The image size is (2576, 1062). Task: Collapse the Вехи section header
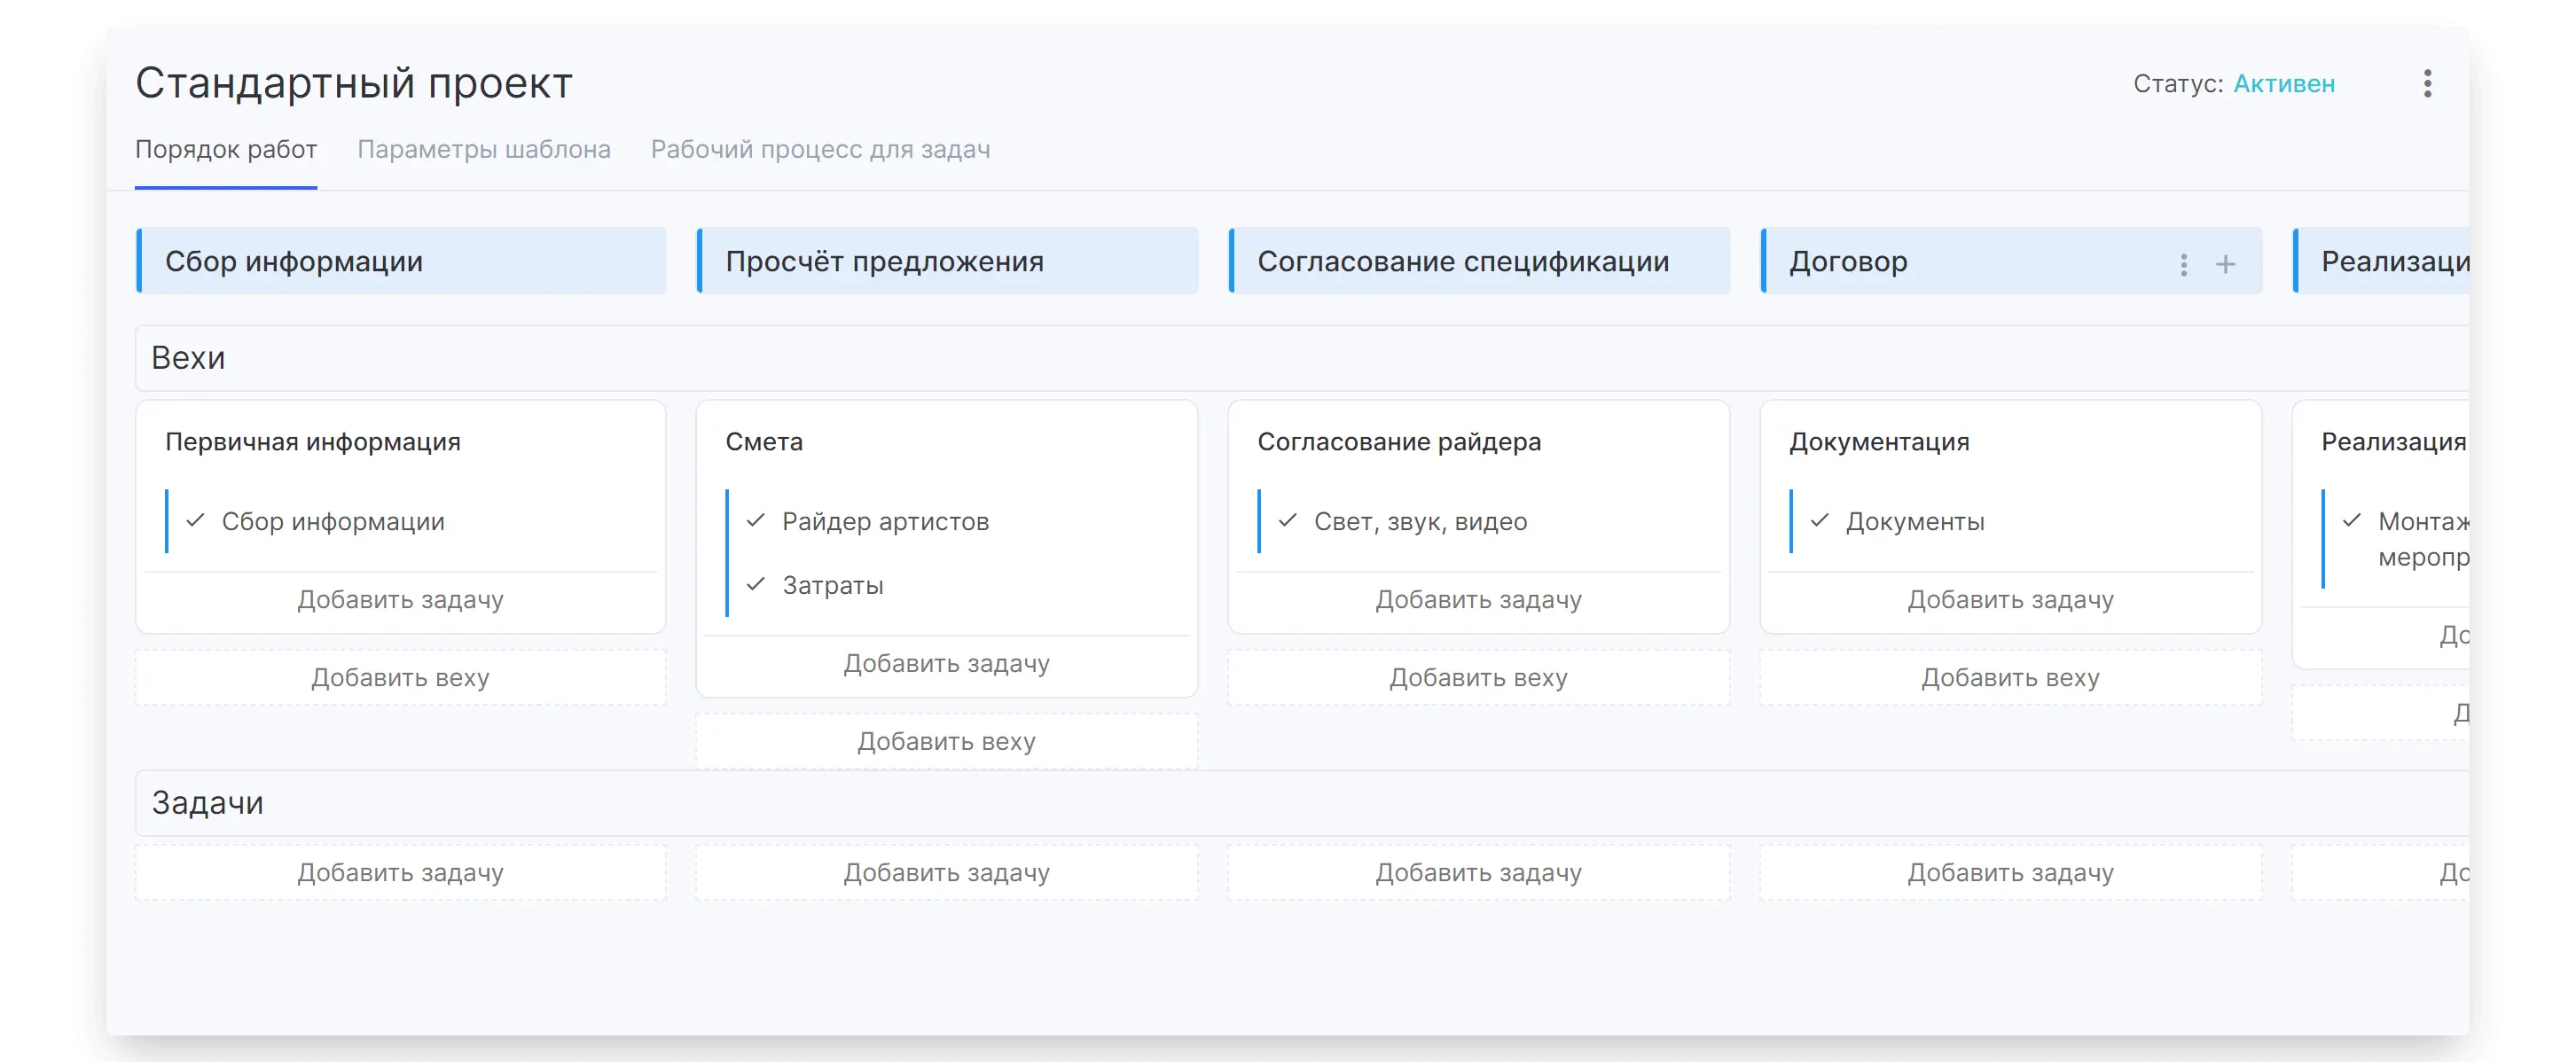[x=188, y=358]
